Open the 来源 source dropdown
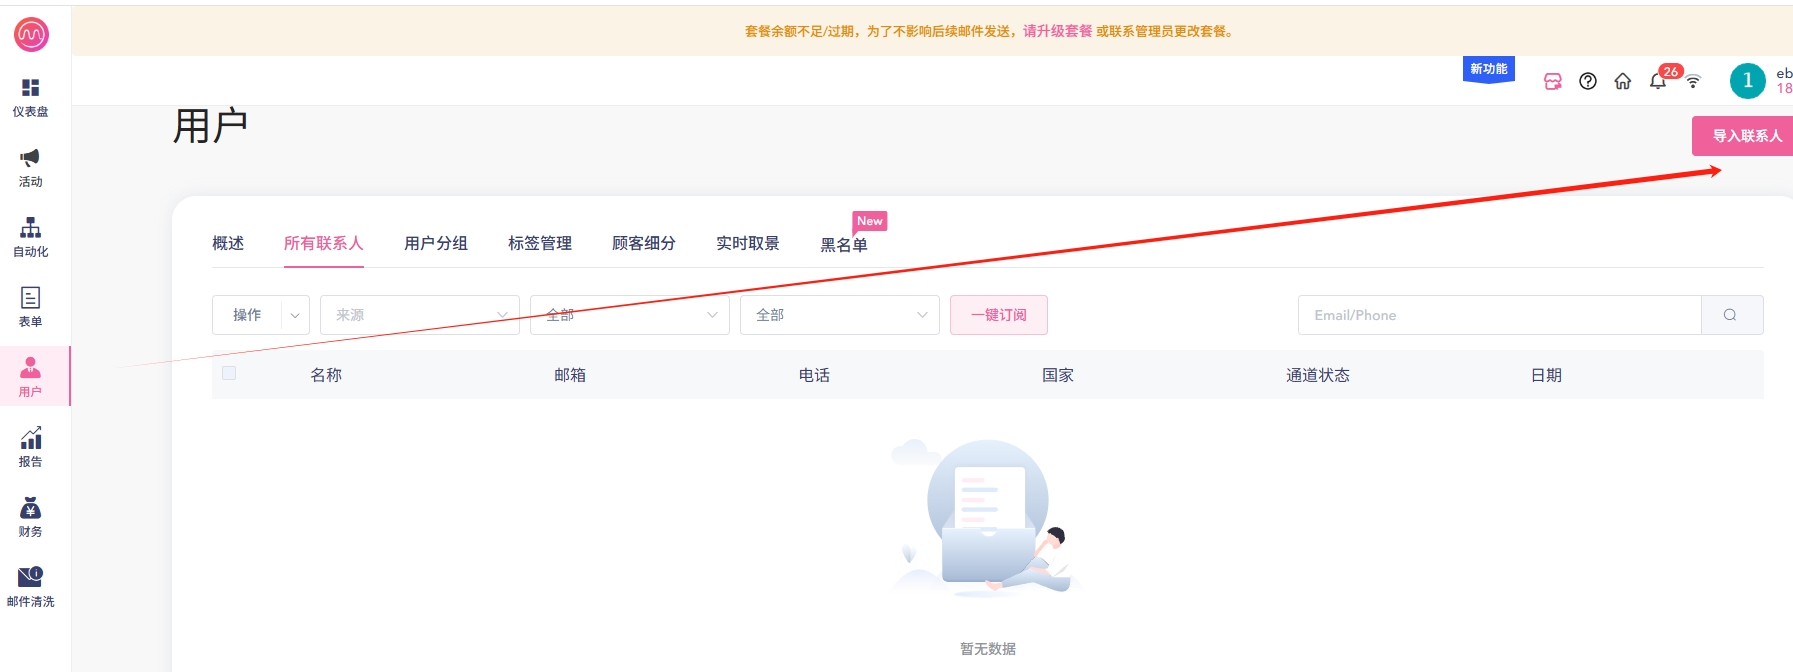This screenshot has width=1793, height=672. 419,315
